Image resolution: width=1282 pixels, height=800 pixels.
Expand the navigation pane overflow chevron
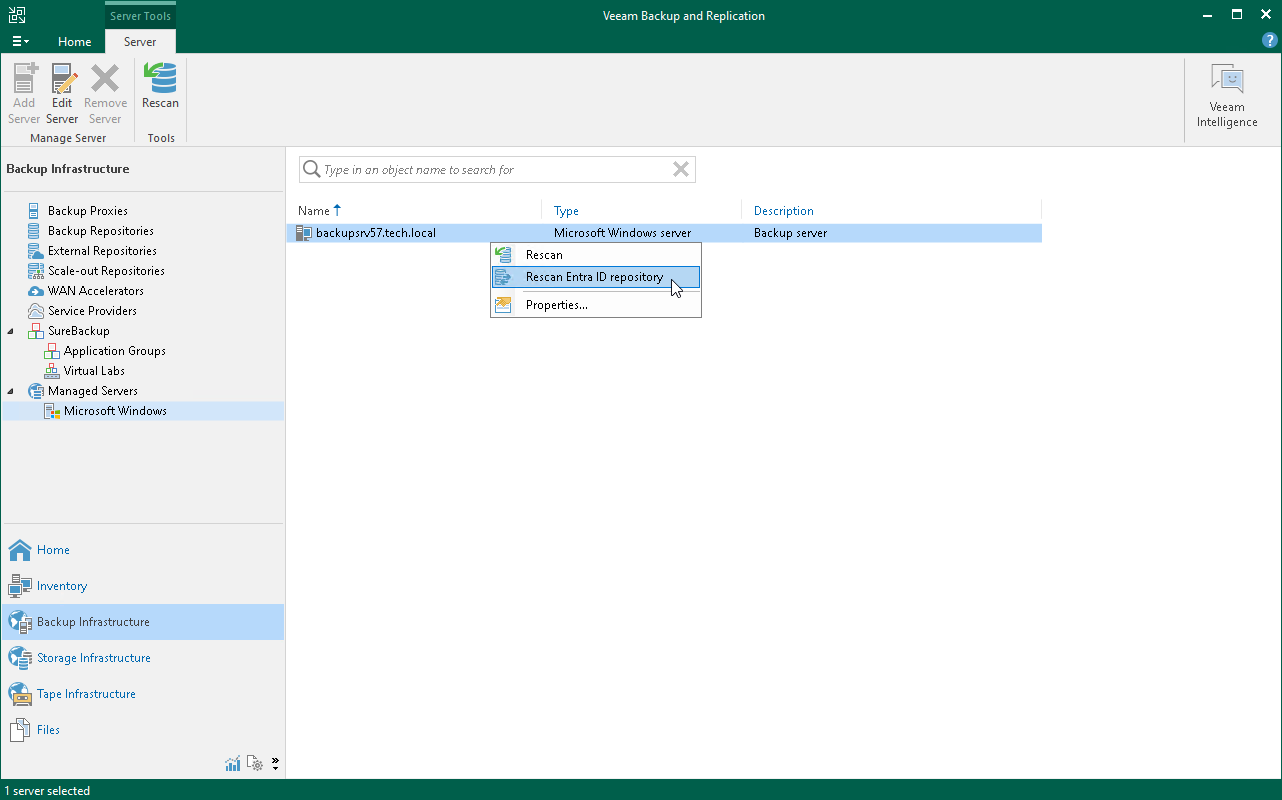click(275, 764)
